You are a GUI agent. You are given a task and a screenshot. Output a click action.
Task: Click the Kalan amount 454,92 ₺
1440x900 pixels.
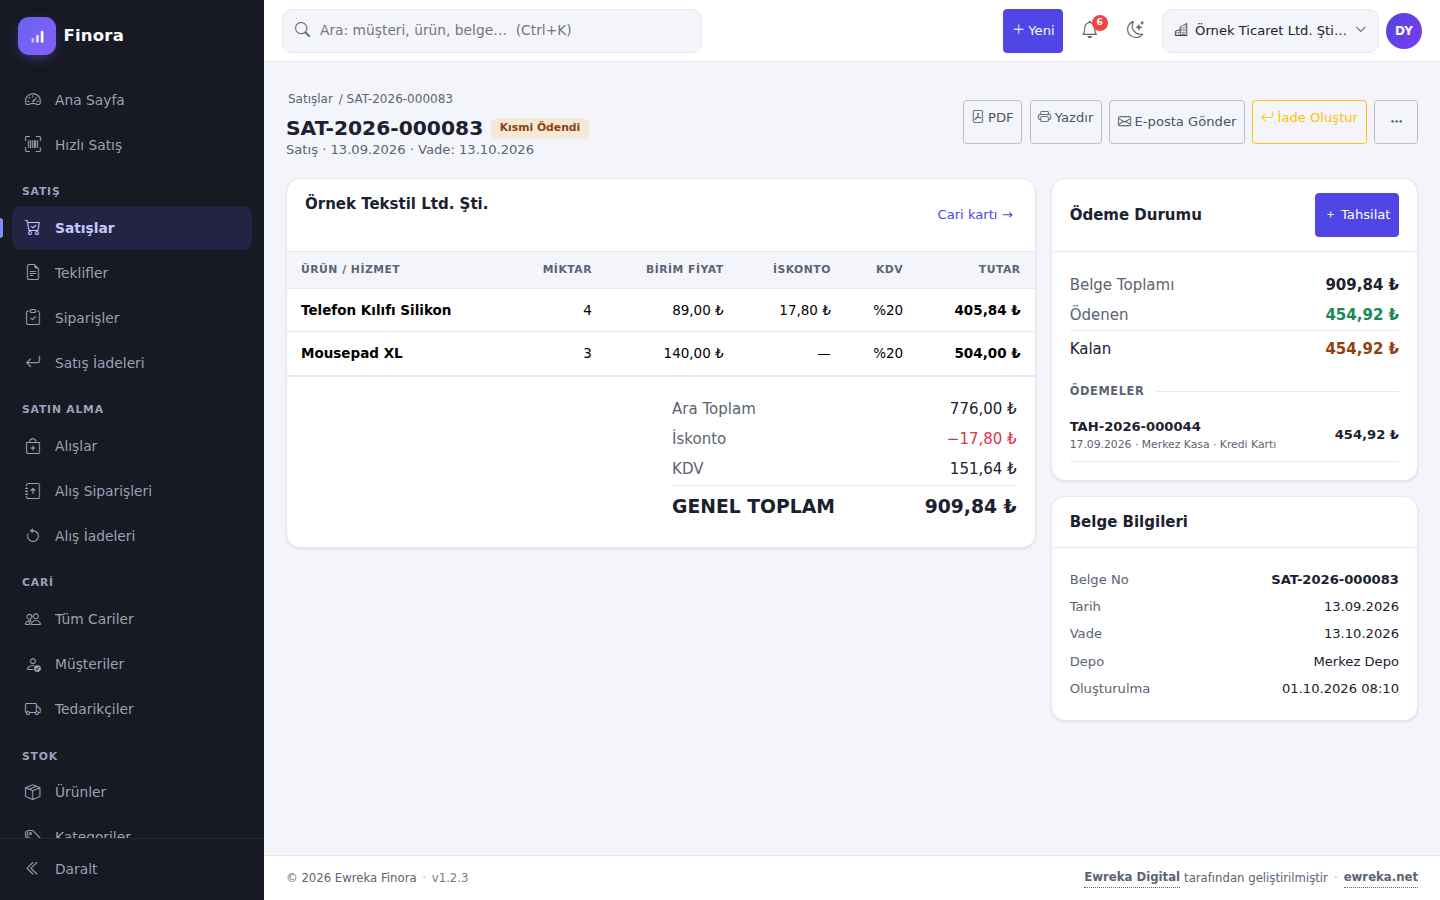click(x=1362, y=349)
